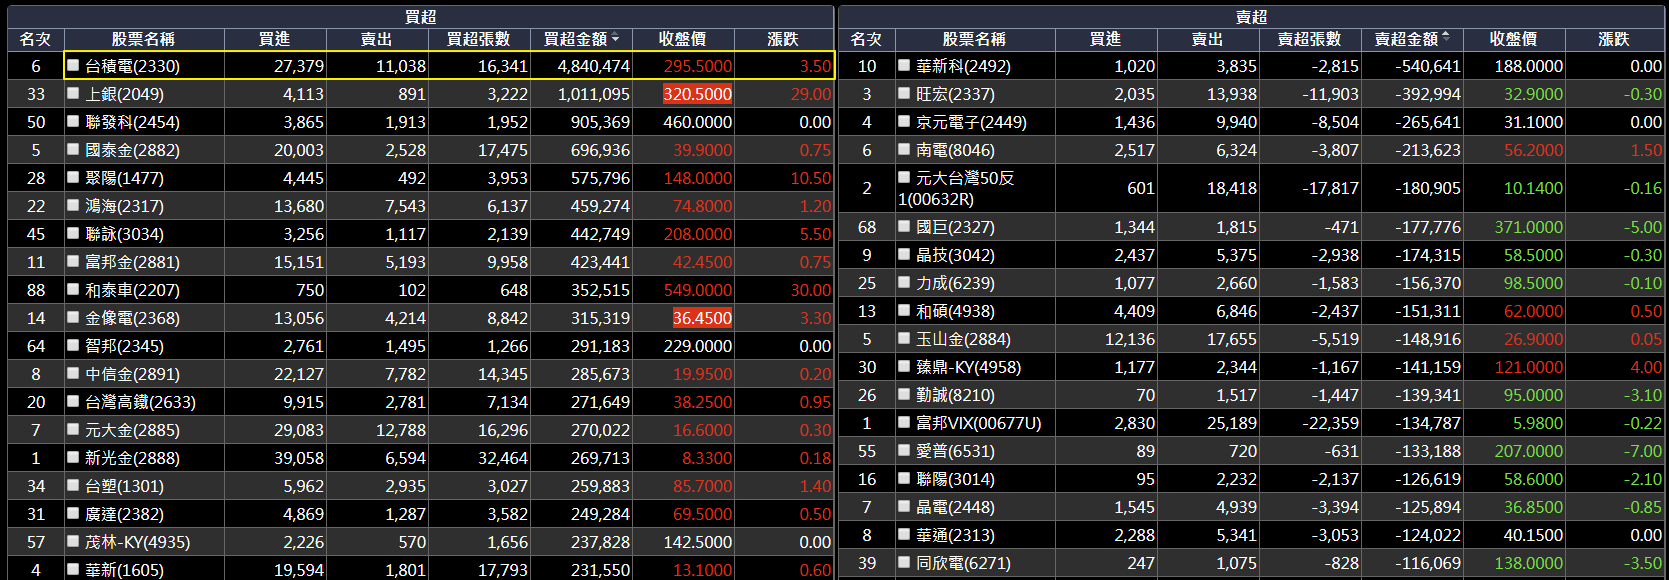Click 買超 table's 賣出 column header
The width and height of the screenshot is (1669, 580).
(377, 39)
